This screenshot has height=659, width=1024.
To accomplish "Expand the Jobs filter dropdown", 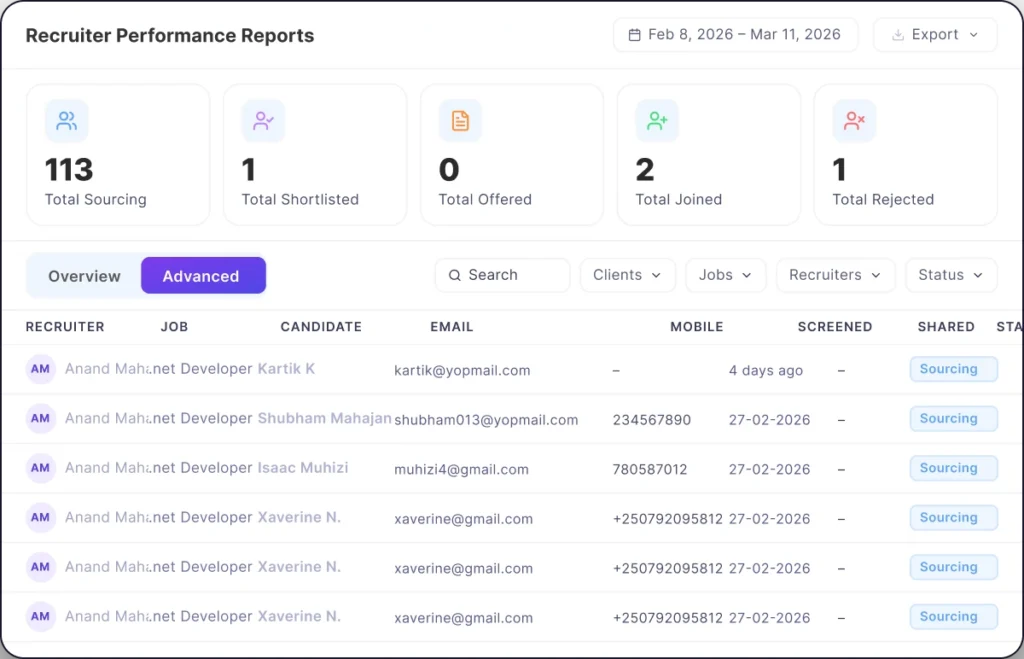I will pyautogui.click(x=725, y=275).
